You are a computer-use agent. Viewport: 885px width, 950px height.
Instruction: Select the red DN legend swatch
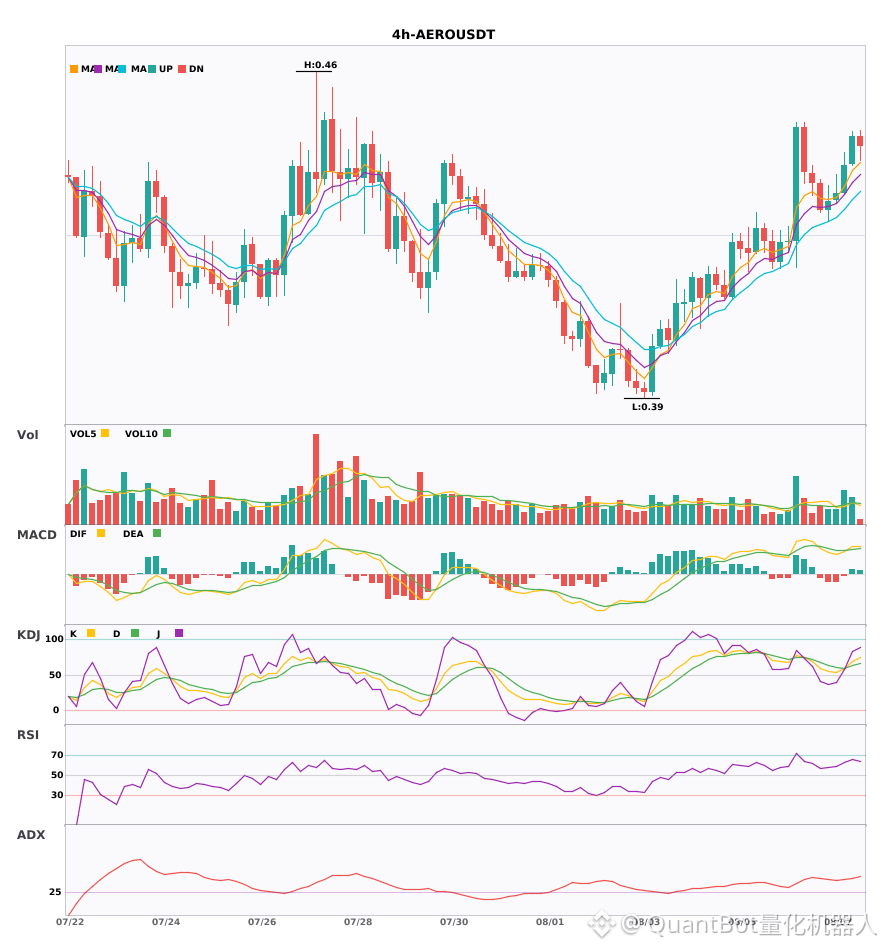(182, 69)
